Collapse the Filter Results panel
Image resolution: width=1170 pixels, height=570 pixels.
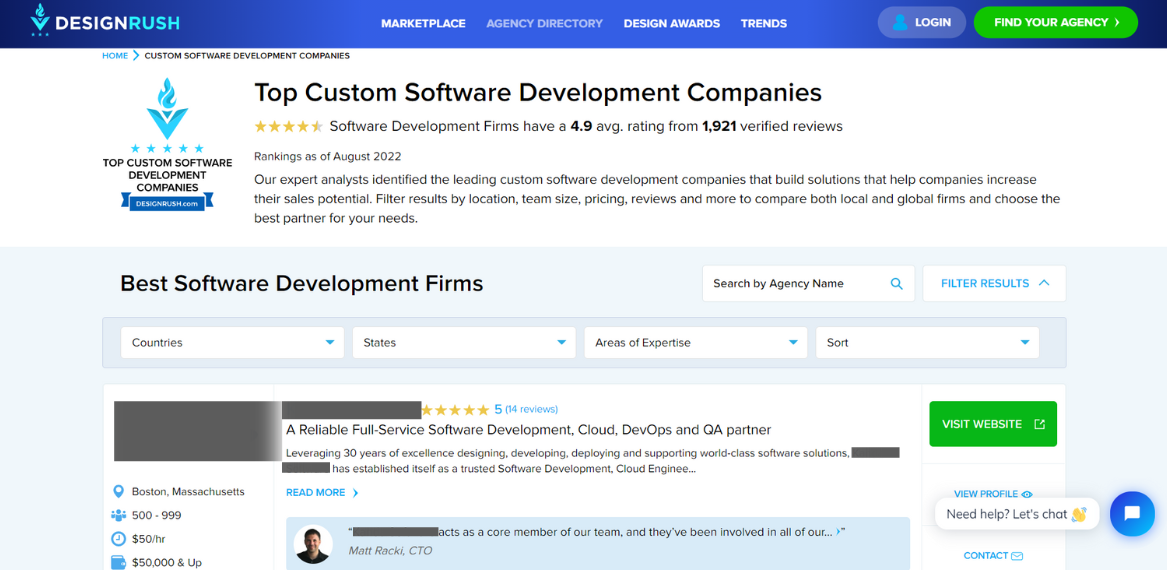pyautogui.click(x=994, y=284)
